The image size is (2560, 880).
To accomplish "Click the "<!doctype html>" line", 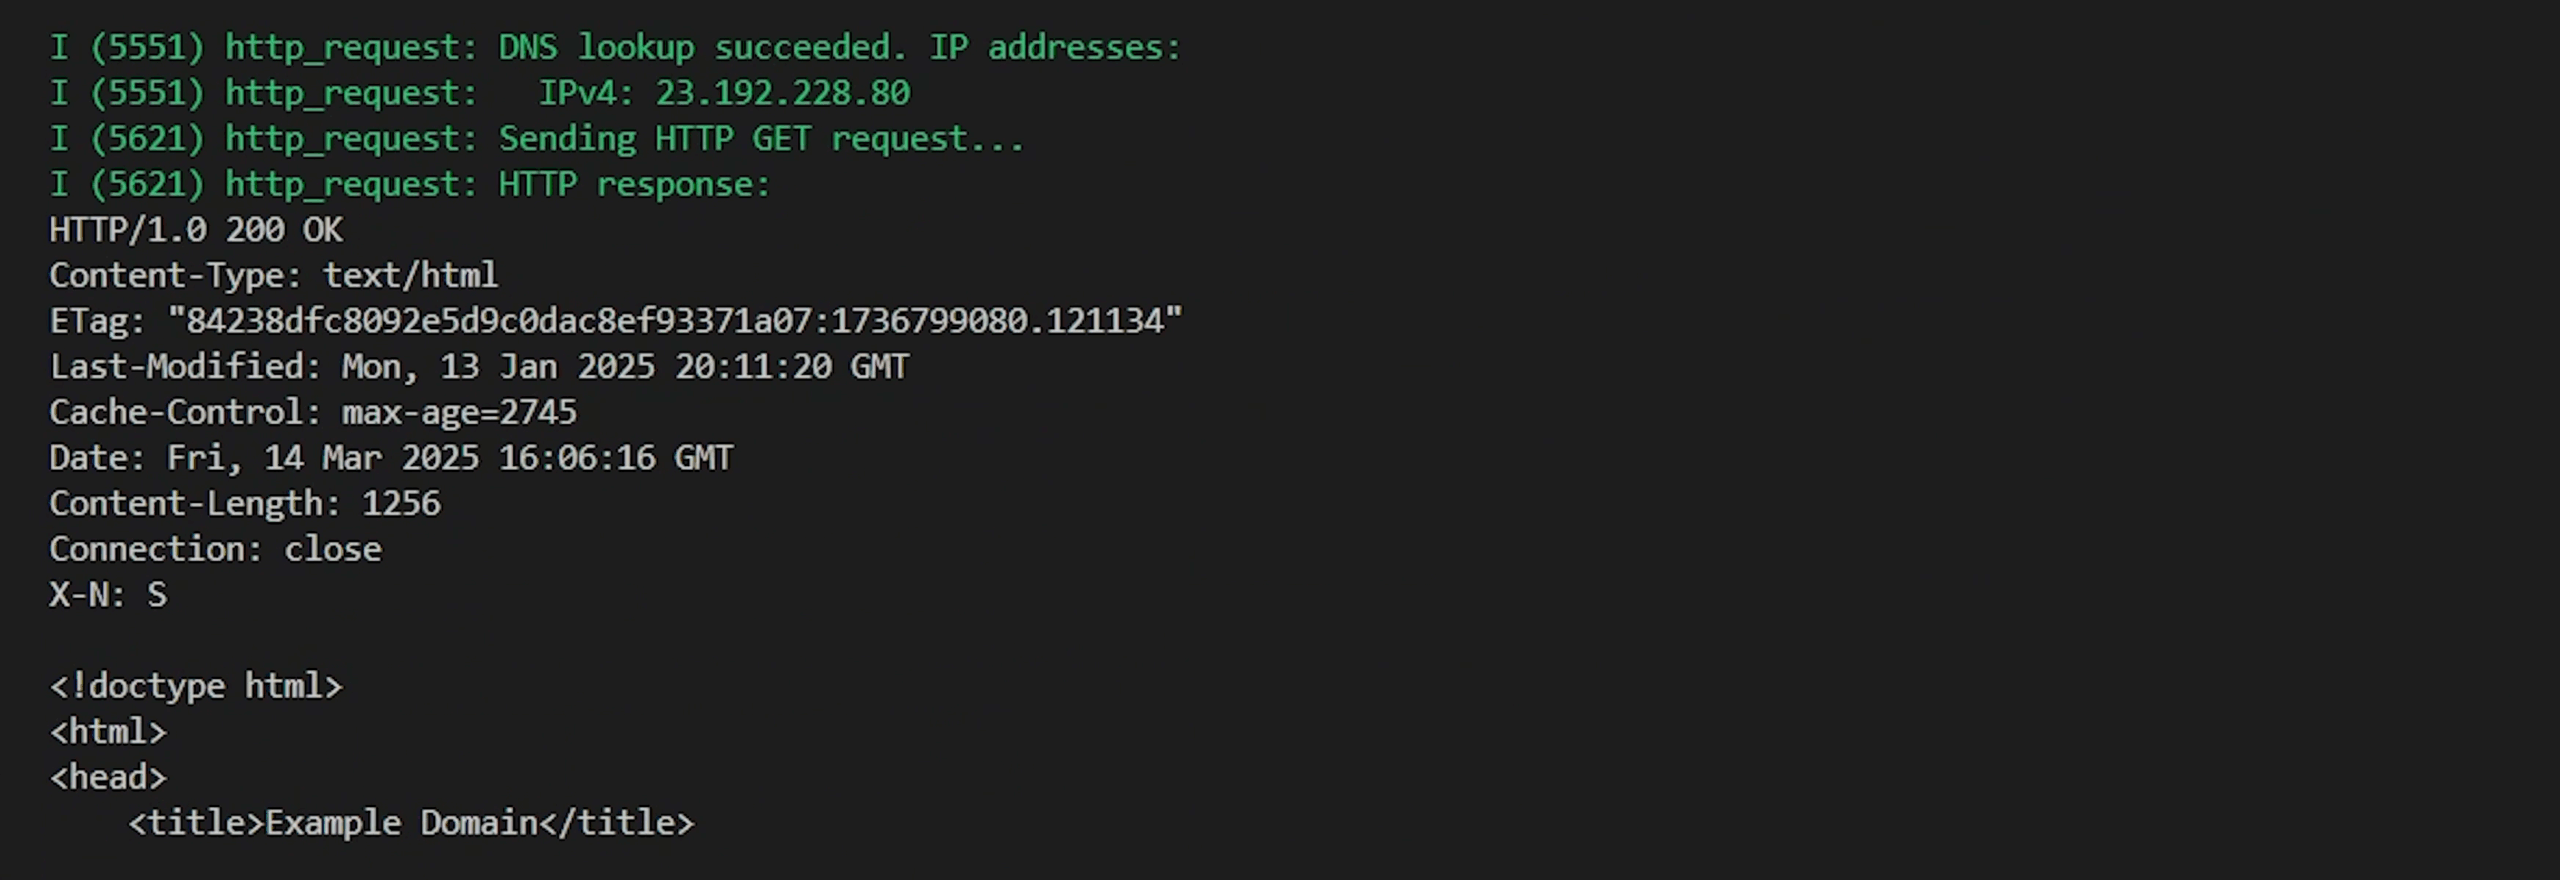I will 196,687.
